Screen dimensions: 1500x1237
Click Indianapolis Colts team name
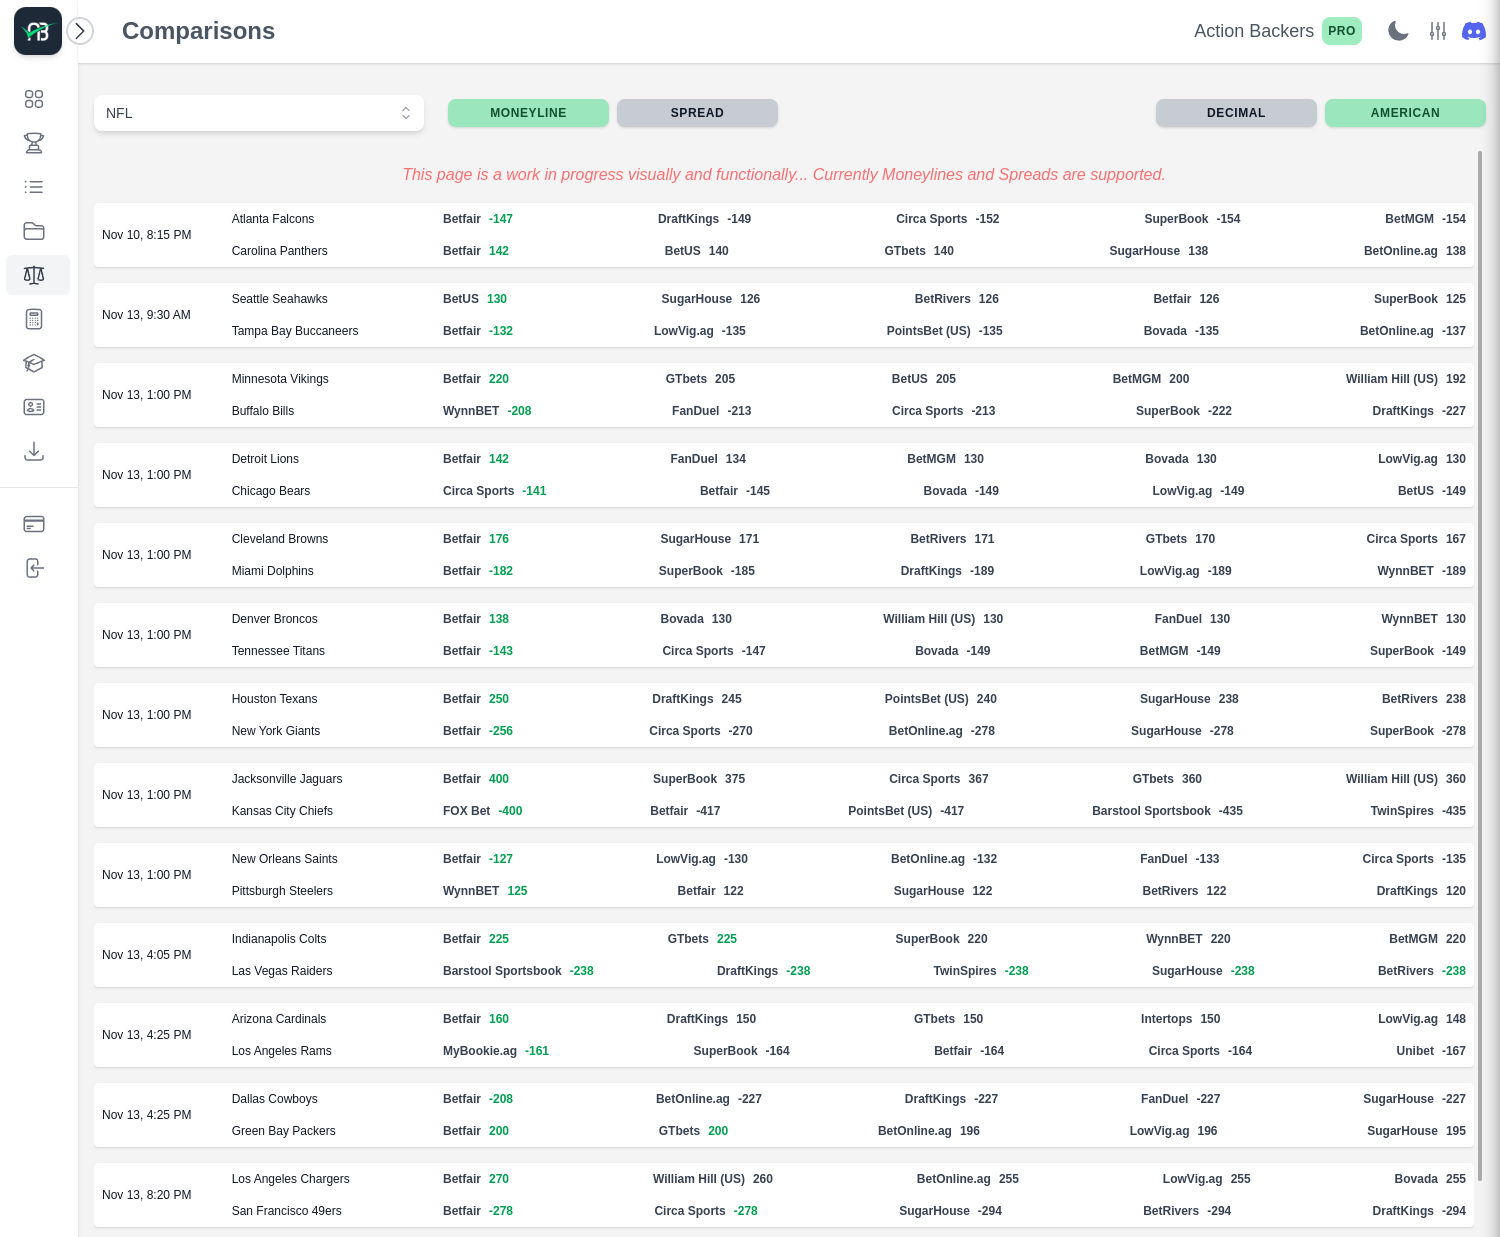(279, 939)
